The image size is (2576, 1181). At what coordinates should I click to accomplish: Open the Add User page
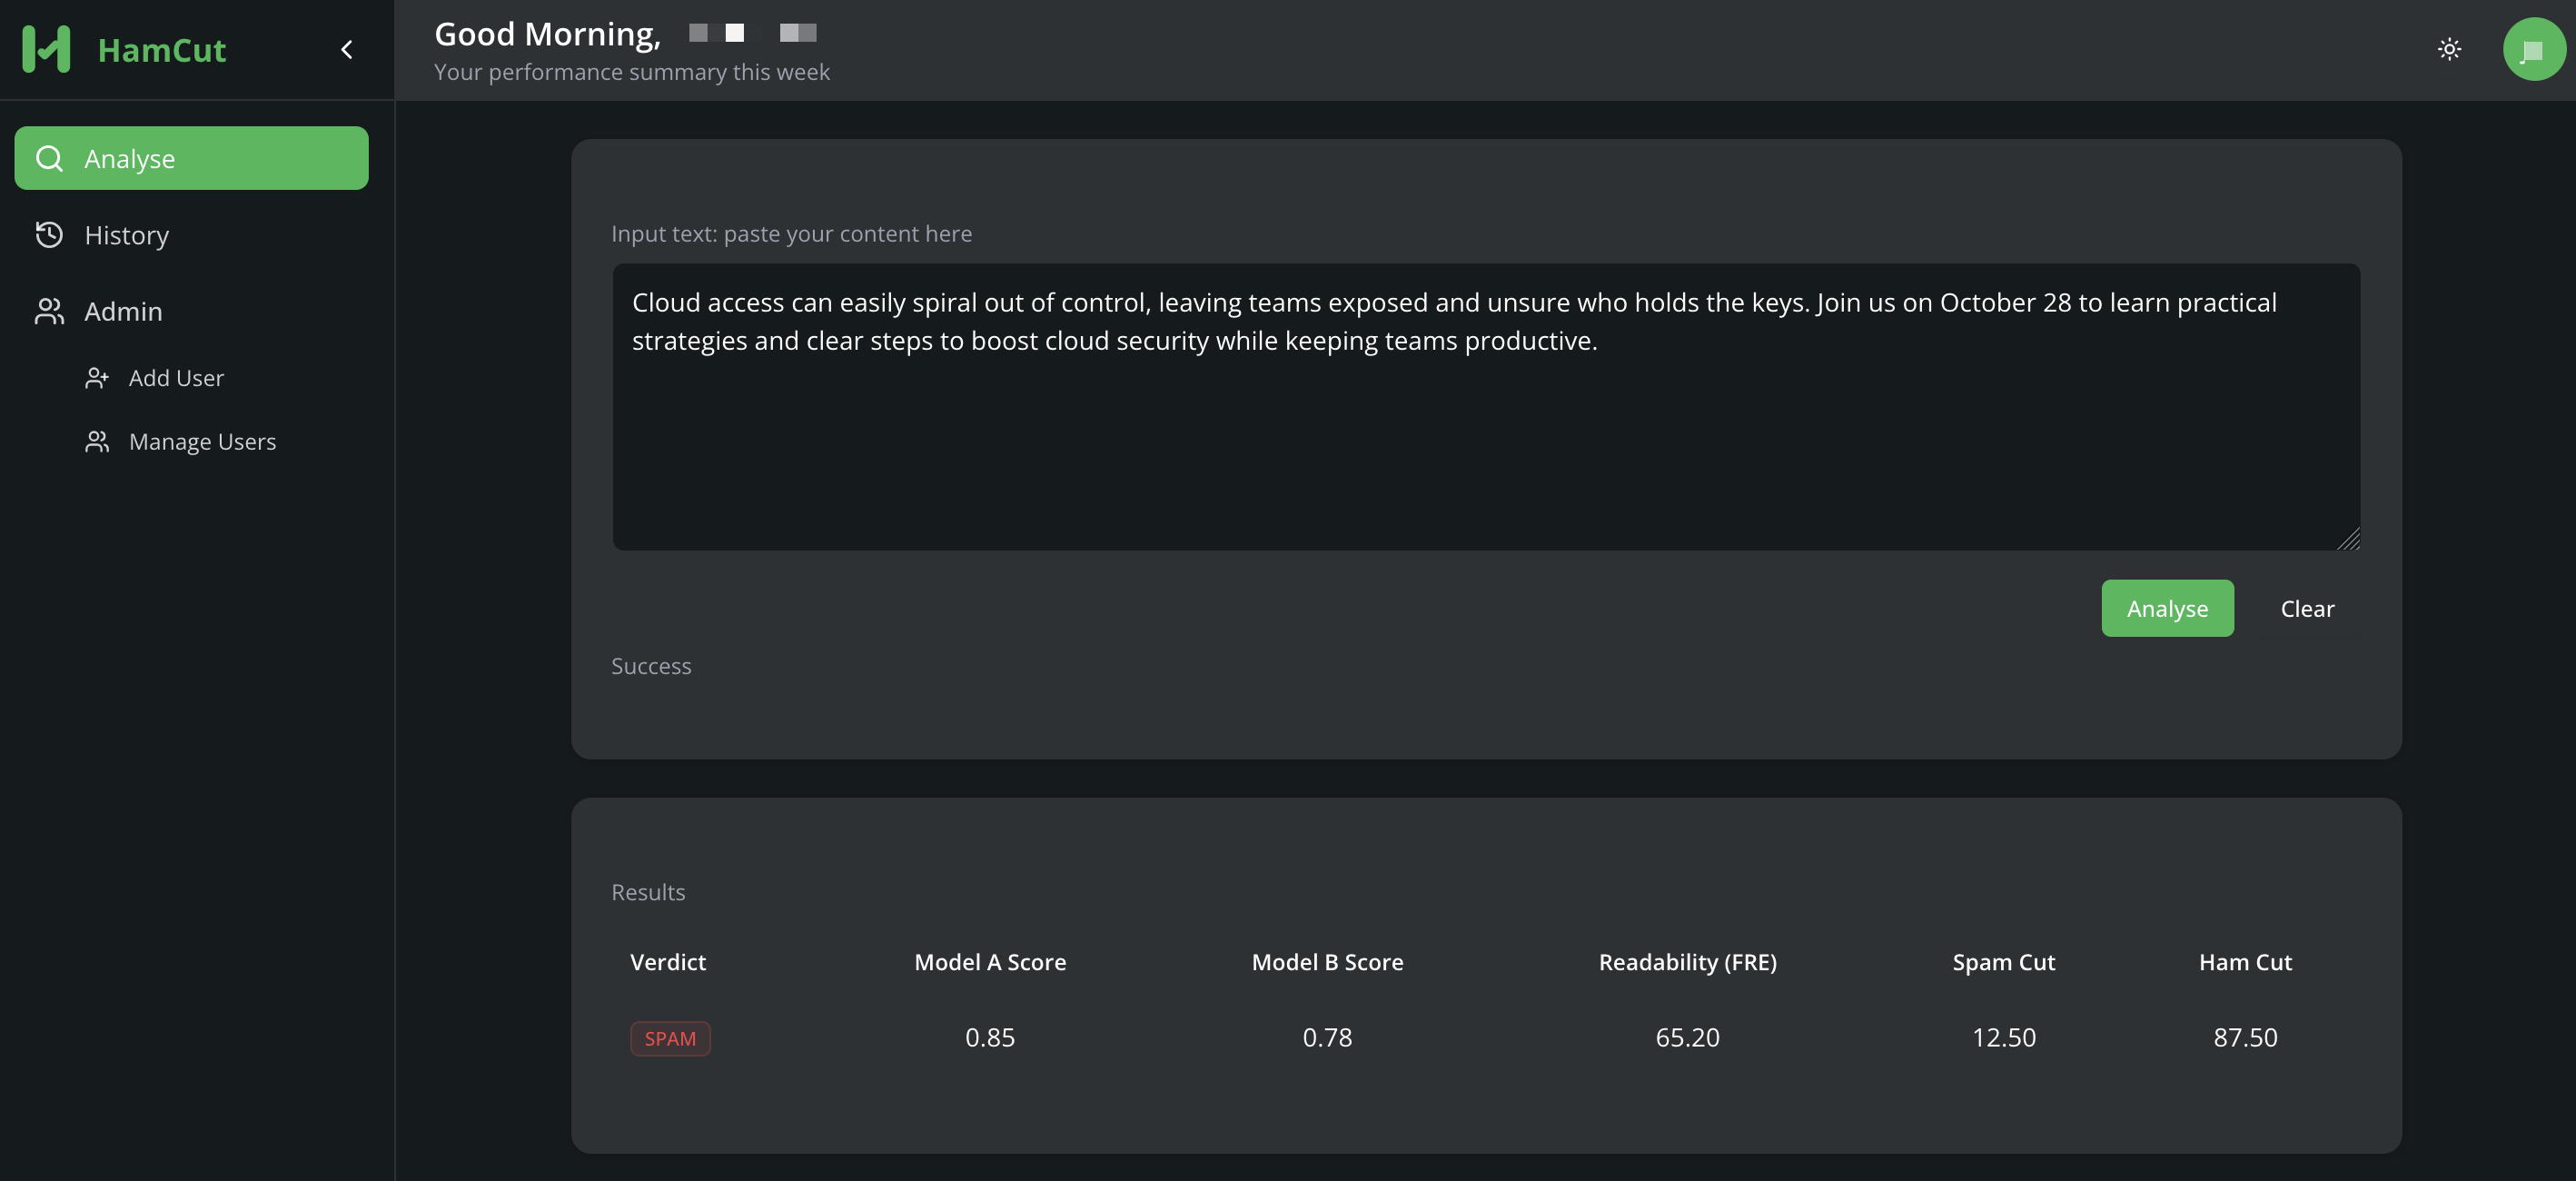click(x=176, y=378)
